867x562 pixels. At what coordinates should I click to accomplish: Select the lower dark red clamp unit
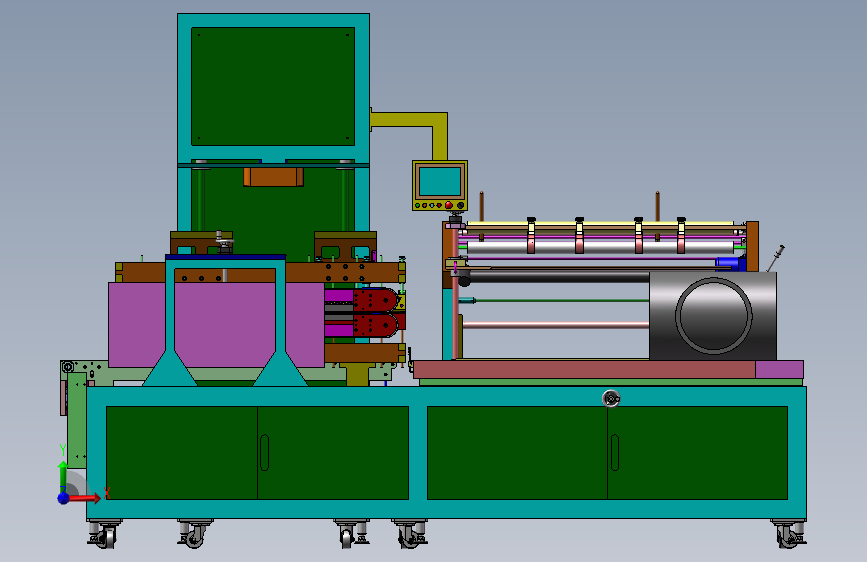pyautogui.click(x=374, y=325)
